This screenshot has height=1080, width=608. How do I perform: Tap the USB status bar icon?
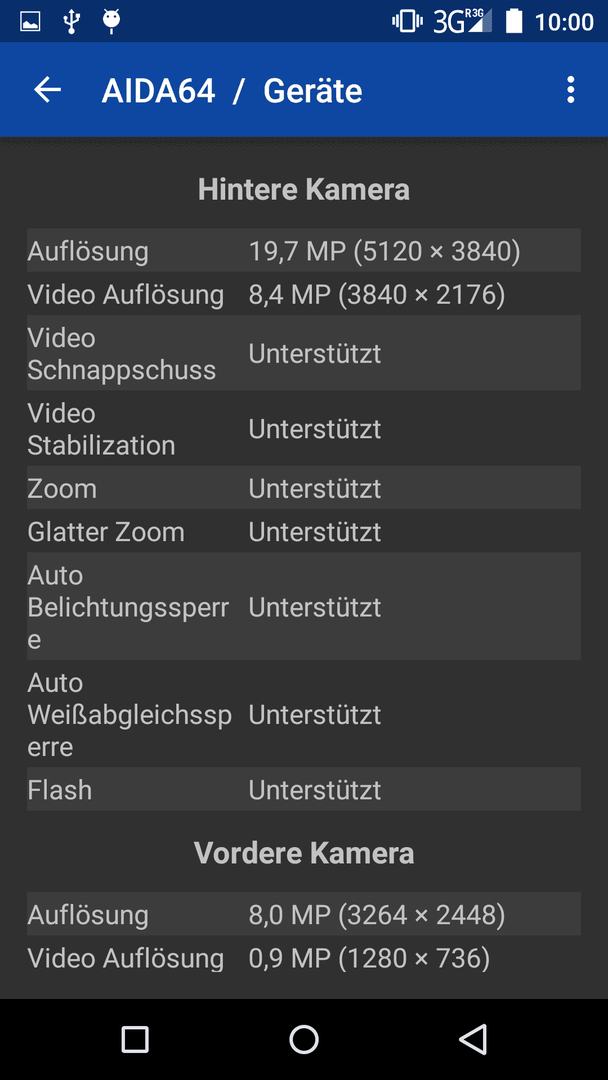pos(71,21)
